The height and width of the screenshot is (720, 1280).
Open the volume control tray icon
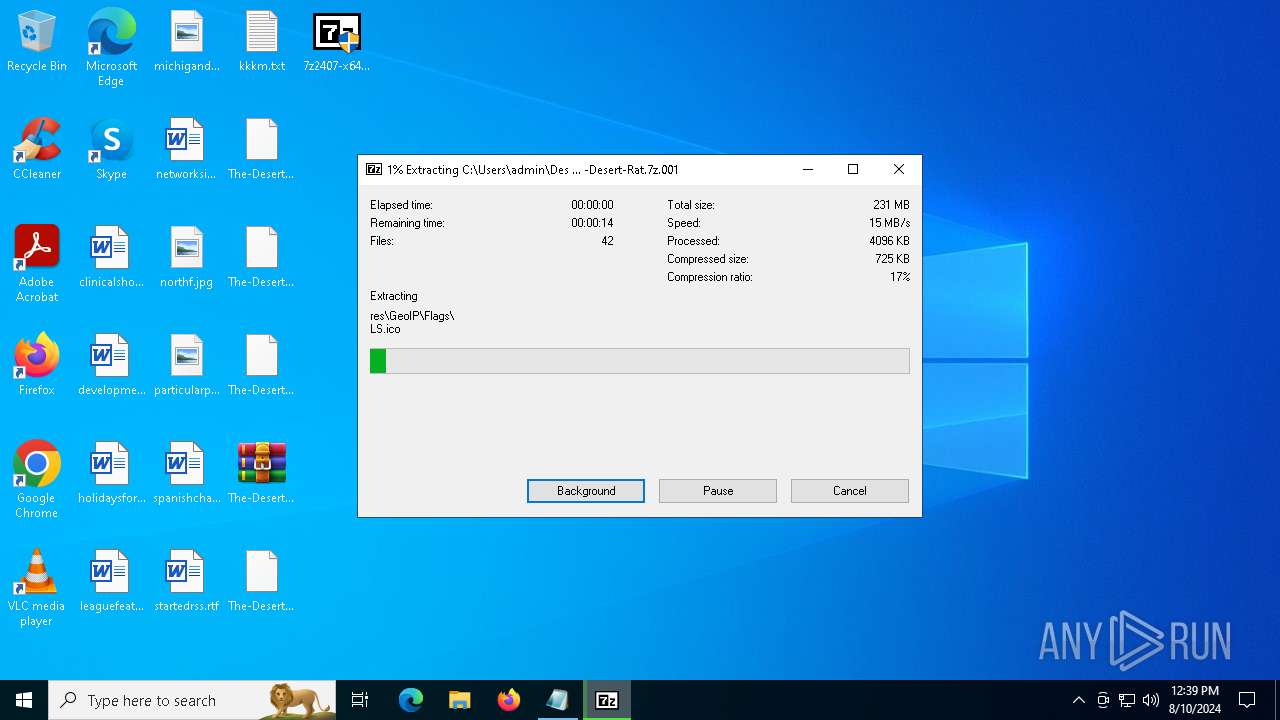click(x=1151, y=700)
